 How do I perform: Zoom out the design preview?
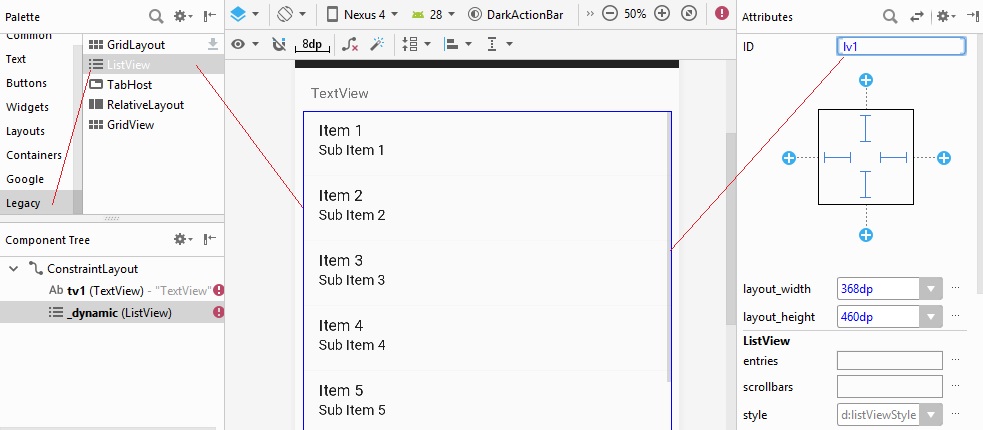coord(609,15)
